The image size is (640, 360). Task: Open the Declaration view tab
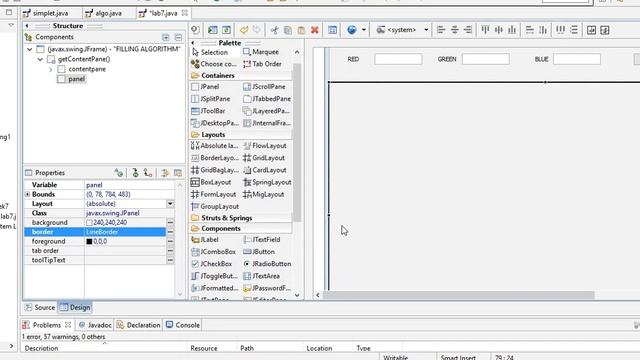click(139, 325)
